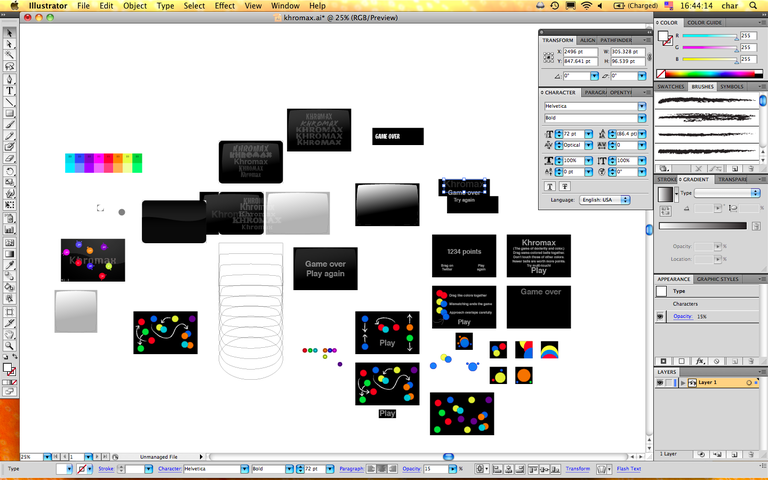Open the zoom level dropdown at bottom left

tap(47, 457)
